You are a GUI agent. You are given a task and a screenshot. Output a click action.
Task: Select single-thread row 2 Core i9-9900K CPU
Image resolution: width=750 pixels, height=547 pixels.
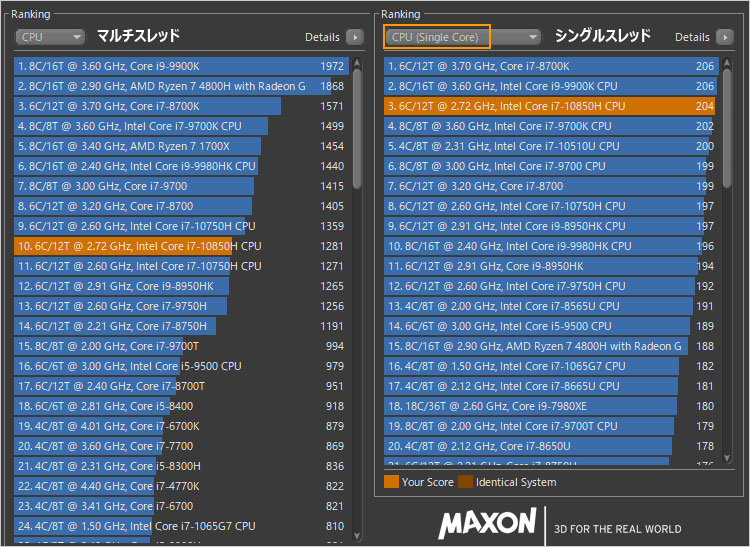(x=551, y=86)
